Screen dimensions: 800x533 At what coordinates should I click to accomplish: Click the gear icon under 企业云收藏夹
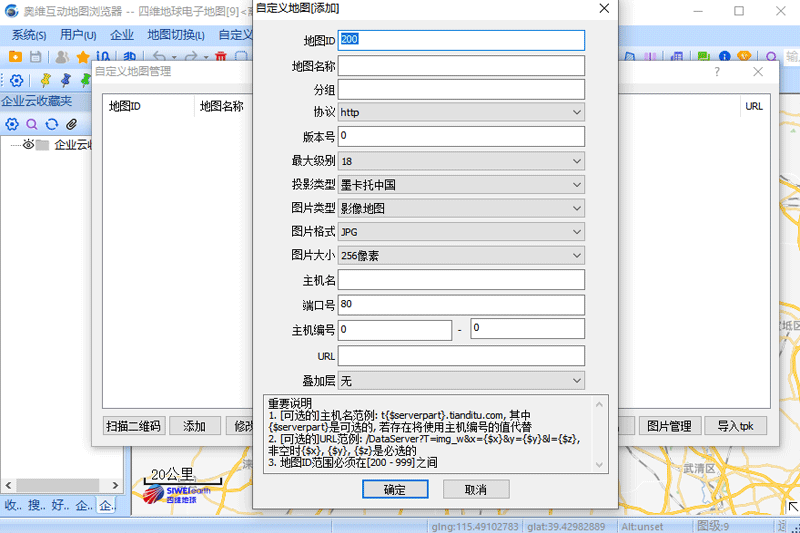point(12,124)
